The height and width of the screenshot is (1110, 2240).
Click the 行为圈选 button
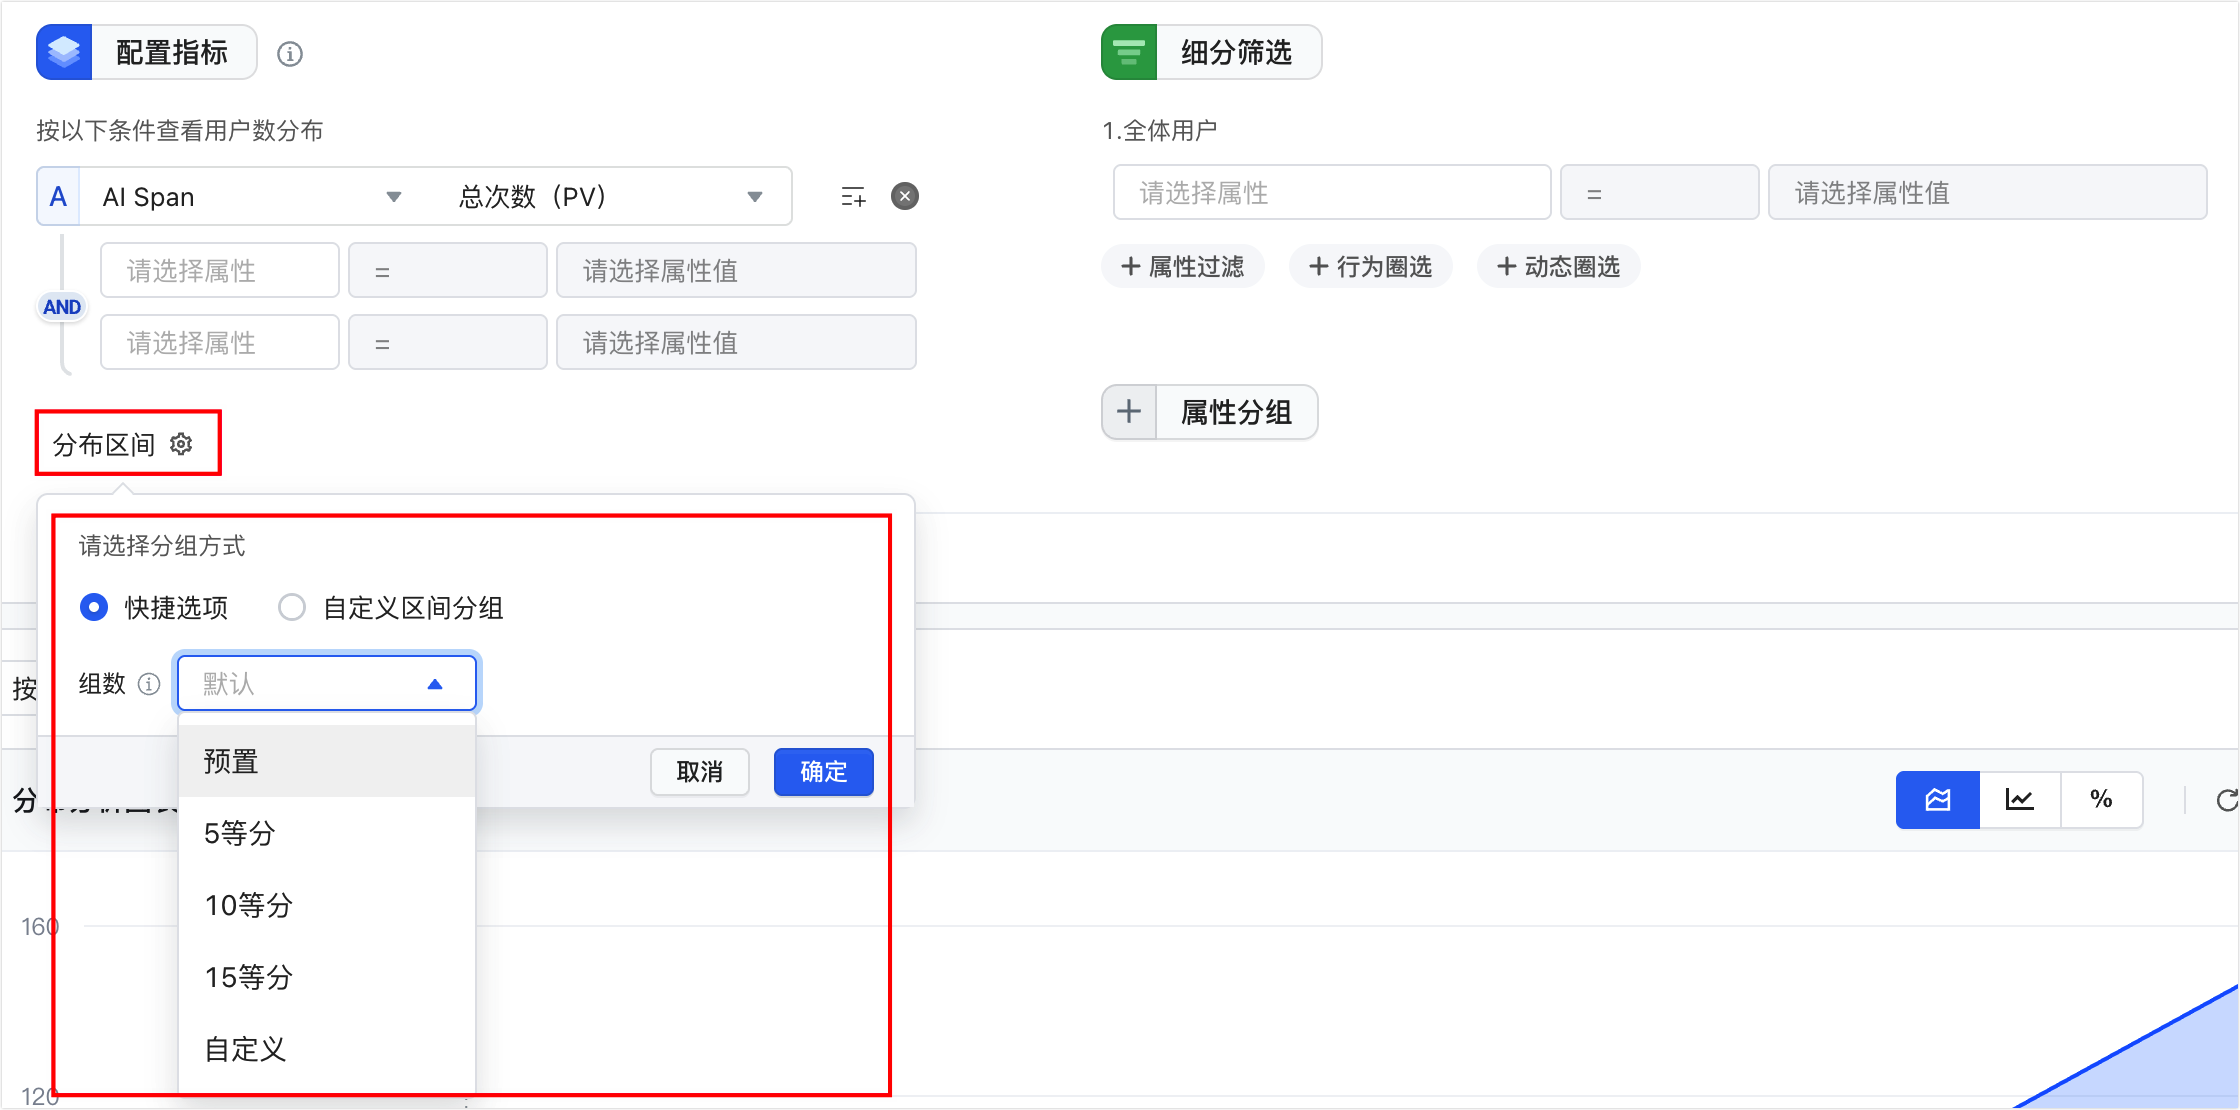tap(1371, 266)
